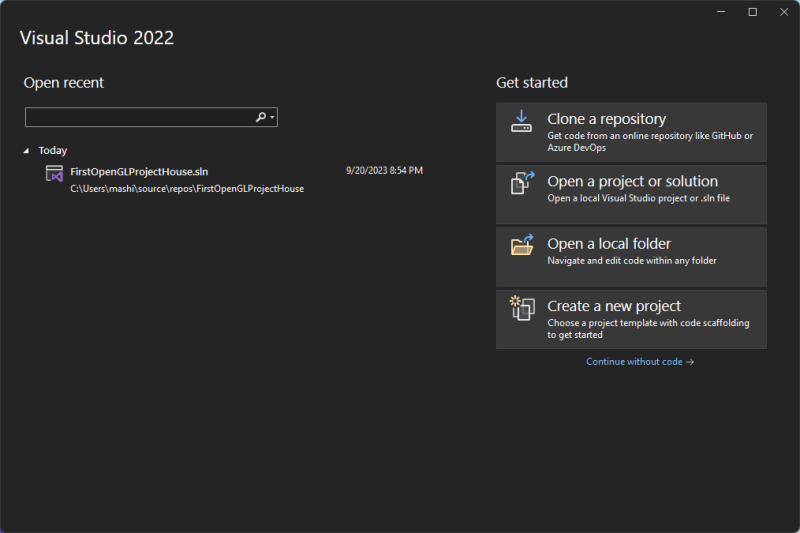
Task: Click the magnifier search icon in recent box
Action: click(x=261, y=117)
